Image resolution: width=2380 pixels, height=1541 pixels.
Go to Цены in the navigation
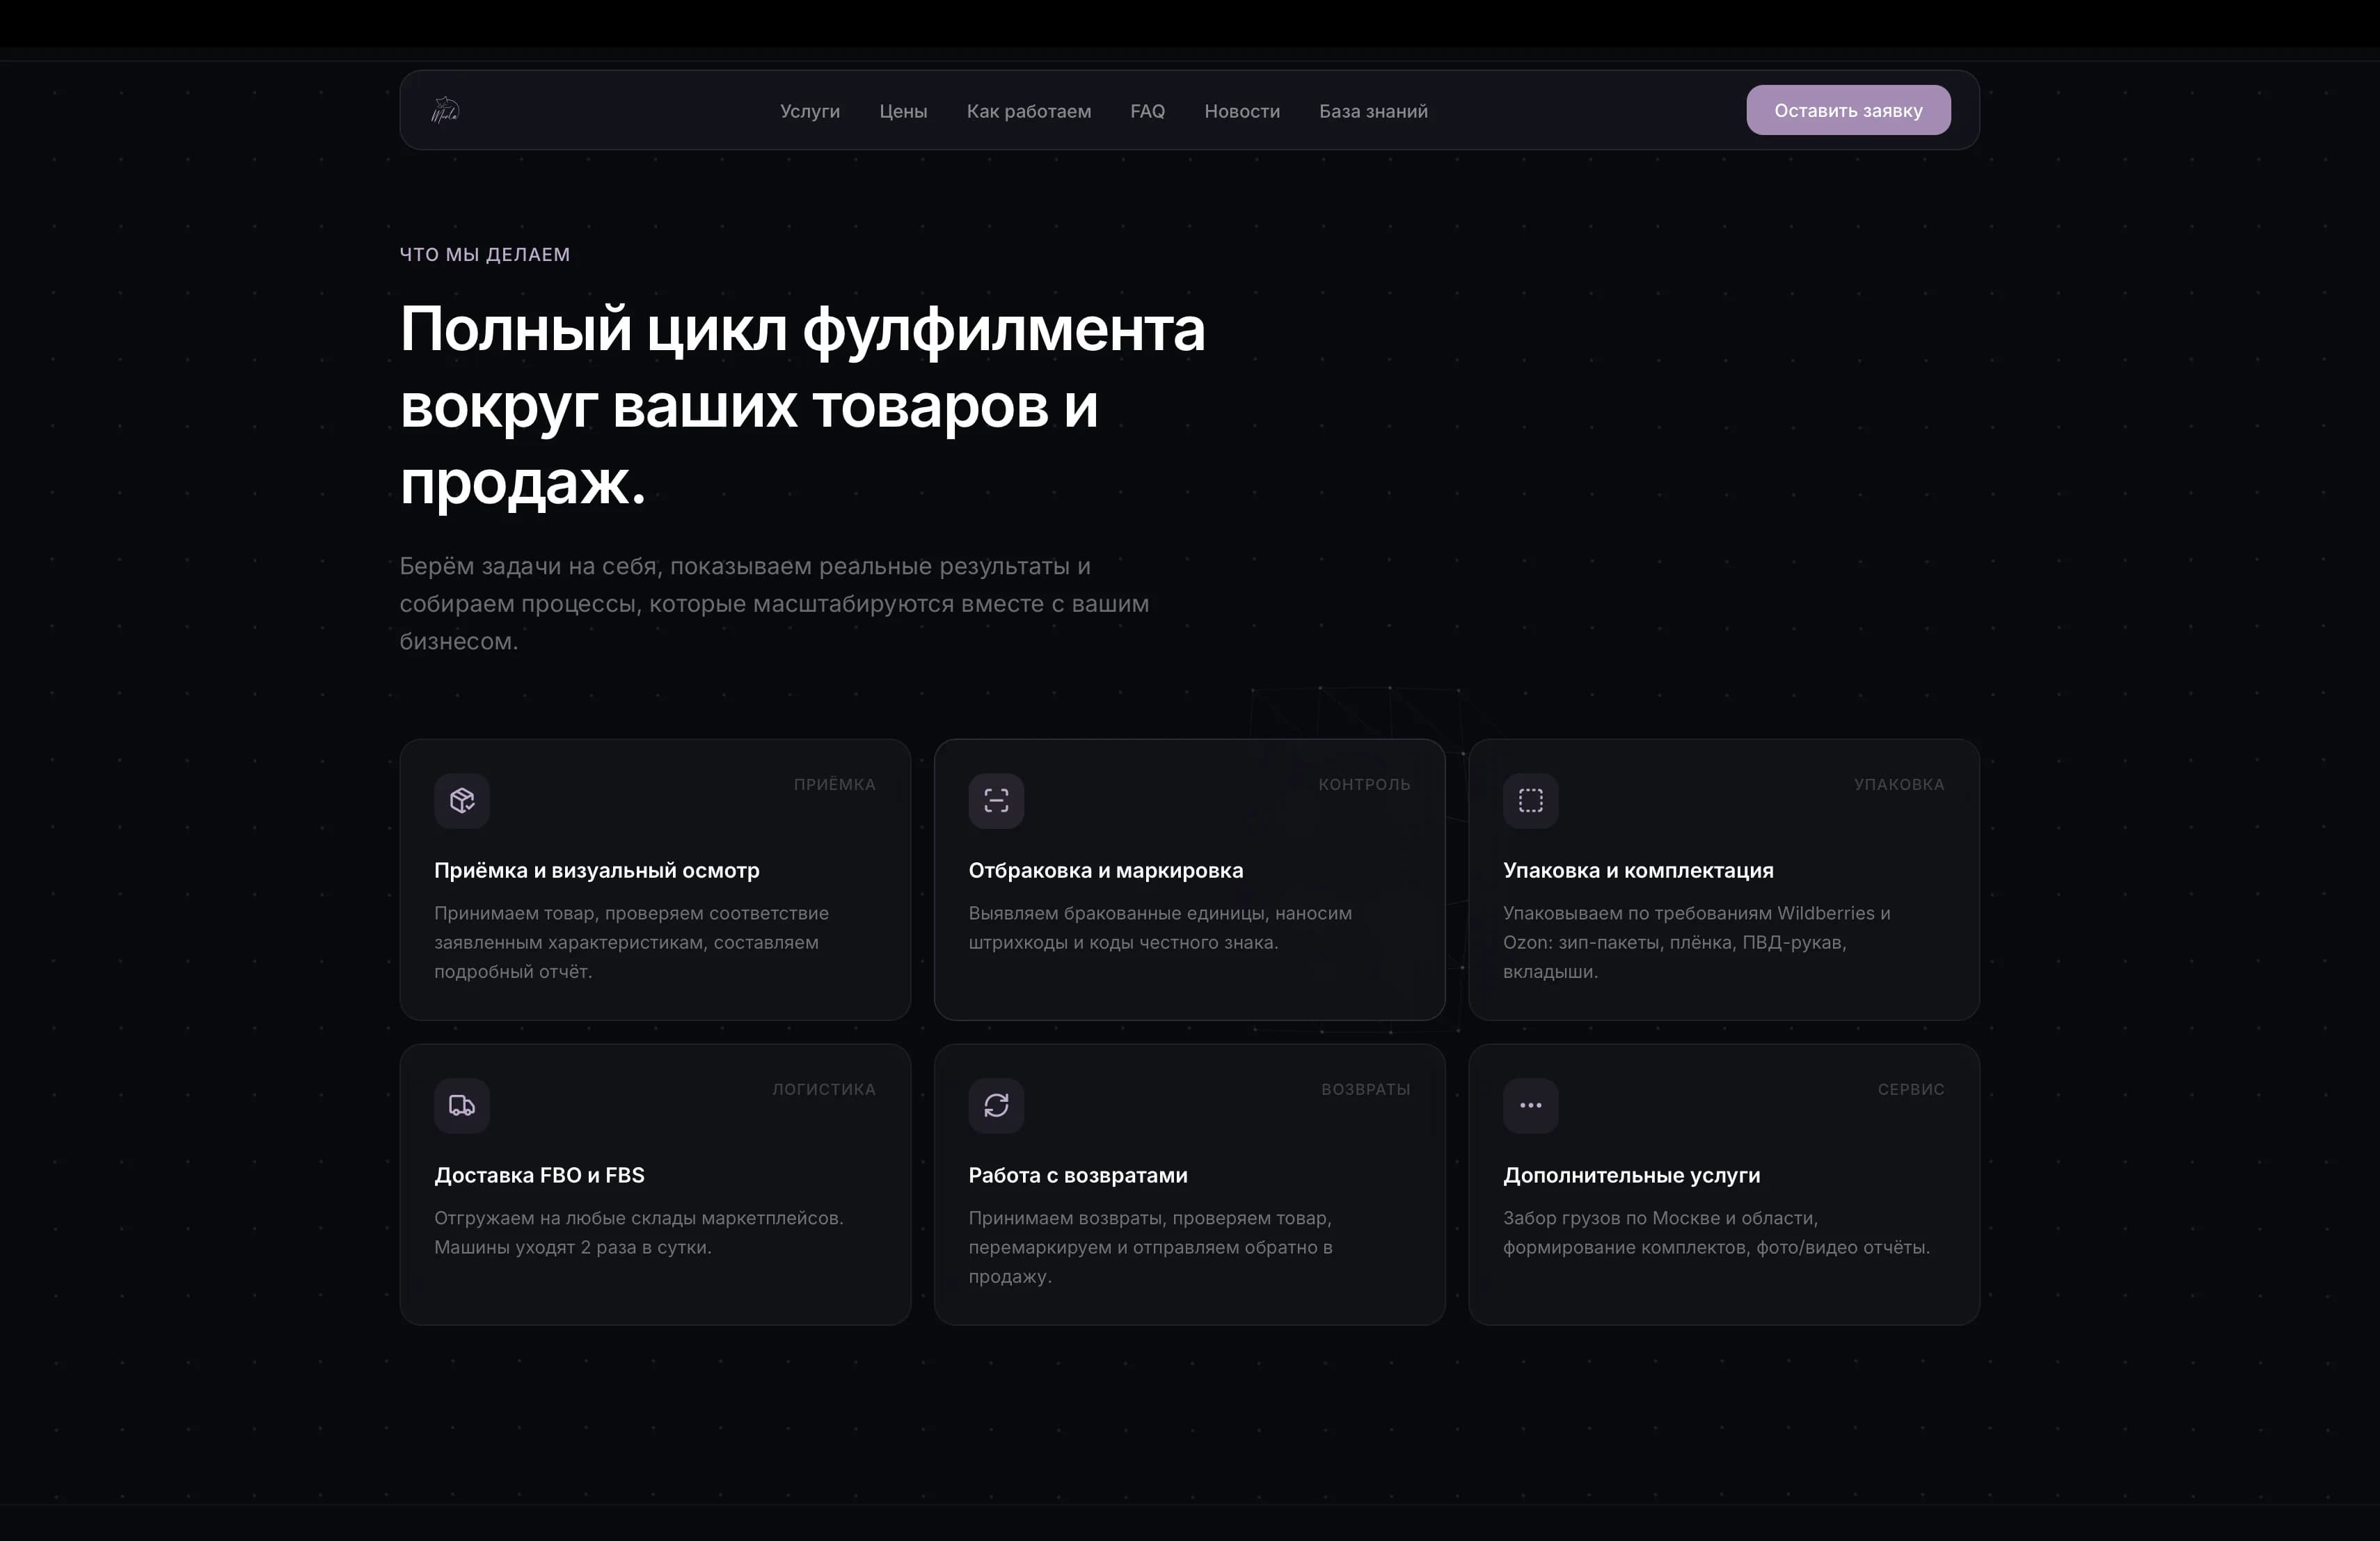tap(903, 111)
